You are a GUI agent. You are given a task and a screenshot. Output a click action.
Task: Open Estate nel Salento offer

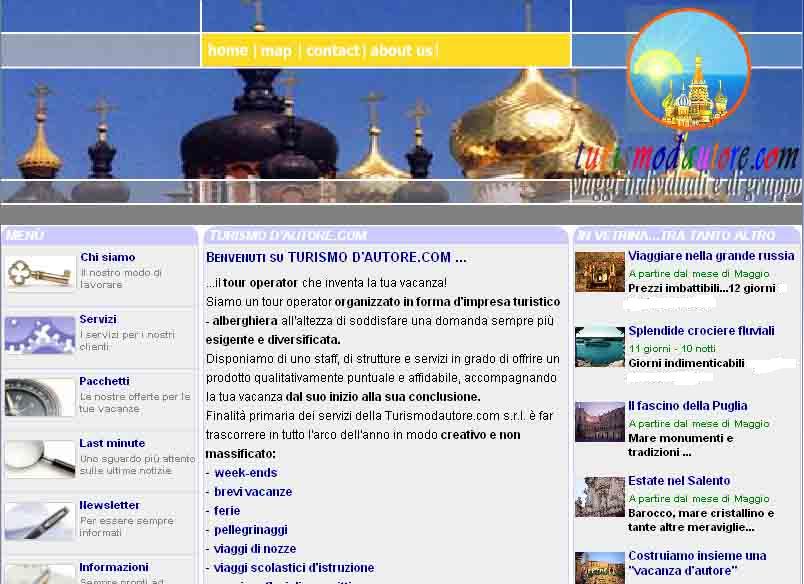point(679,480)
